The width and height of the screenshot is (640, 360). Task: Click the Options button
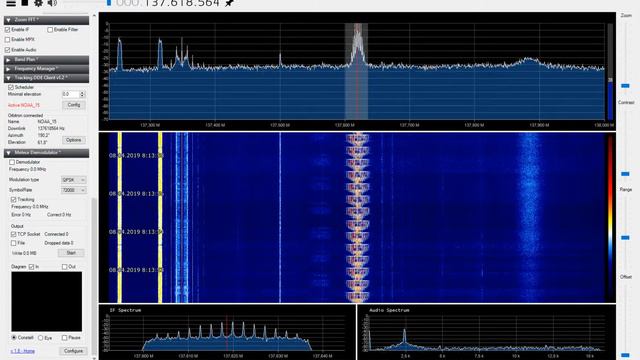[x=74, y=140]
